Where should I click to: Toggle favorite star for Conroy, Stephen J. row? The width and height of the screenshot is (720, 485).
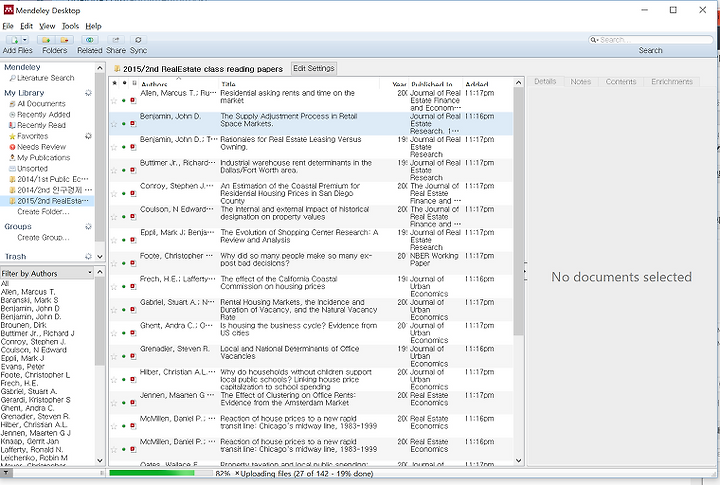click(114, 194)
